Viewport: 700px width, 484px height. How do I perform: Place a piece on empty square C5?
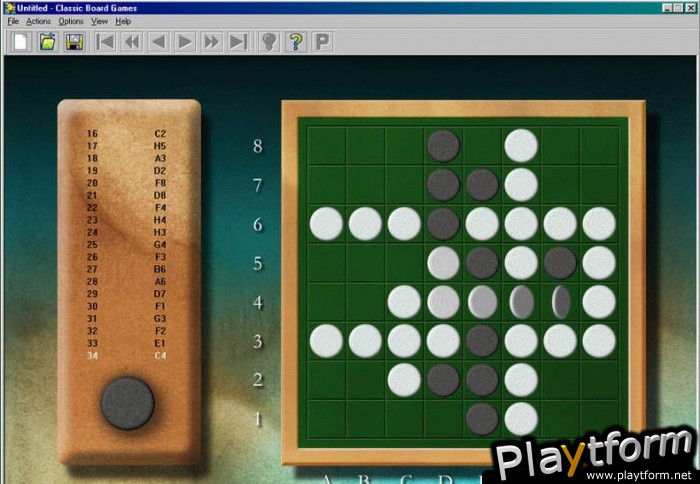(404, 263)
